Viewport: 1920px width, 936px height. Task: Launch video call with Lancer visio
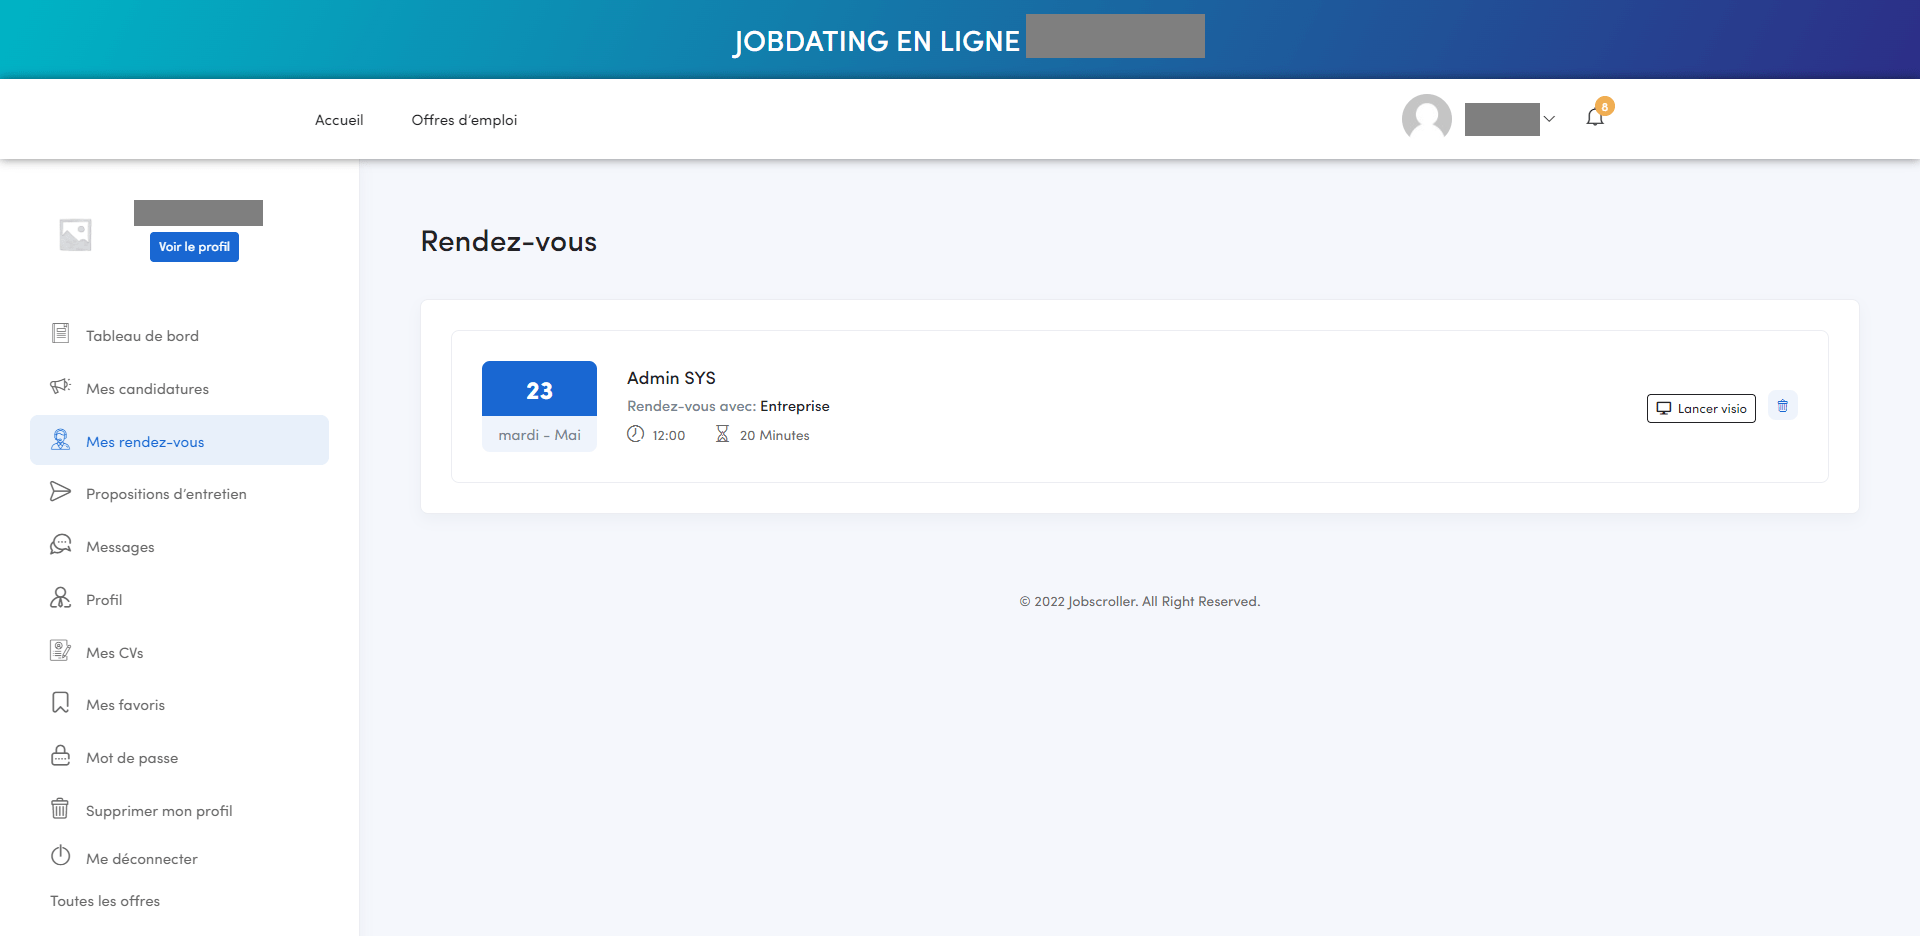pos(1700,408)
